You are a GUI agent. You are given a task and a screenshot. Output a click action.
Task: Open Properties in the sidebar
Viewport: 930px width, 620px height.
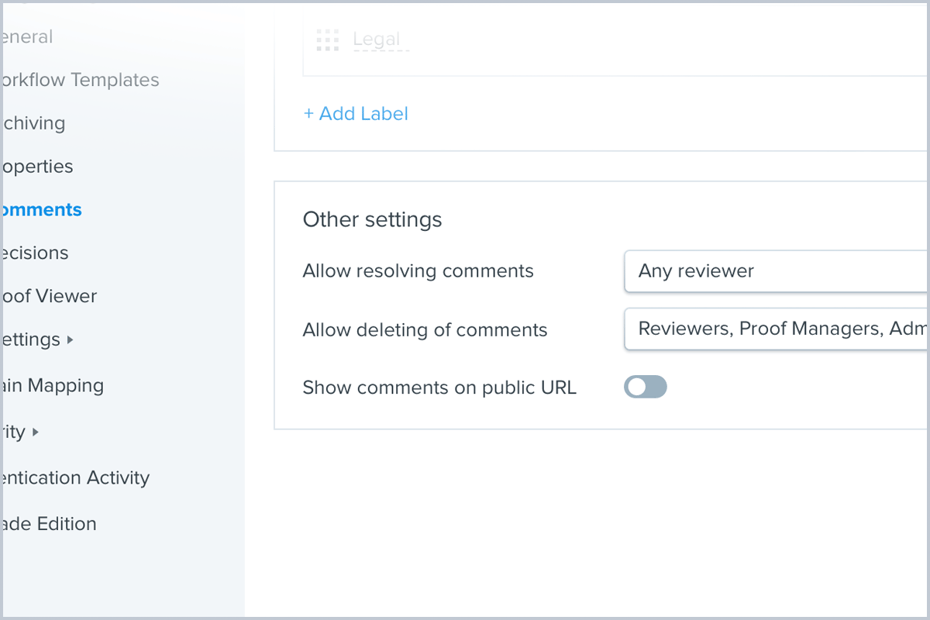click(37, 166)
